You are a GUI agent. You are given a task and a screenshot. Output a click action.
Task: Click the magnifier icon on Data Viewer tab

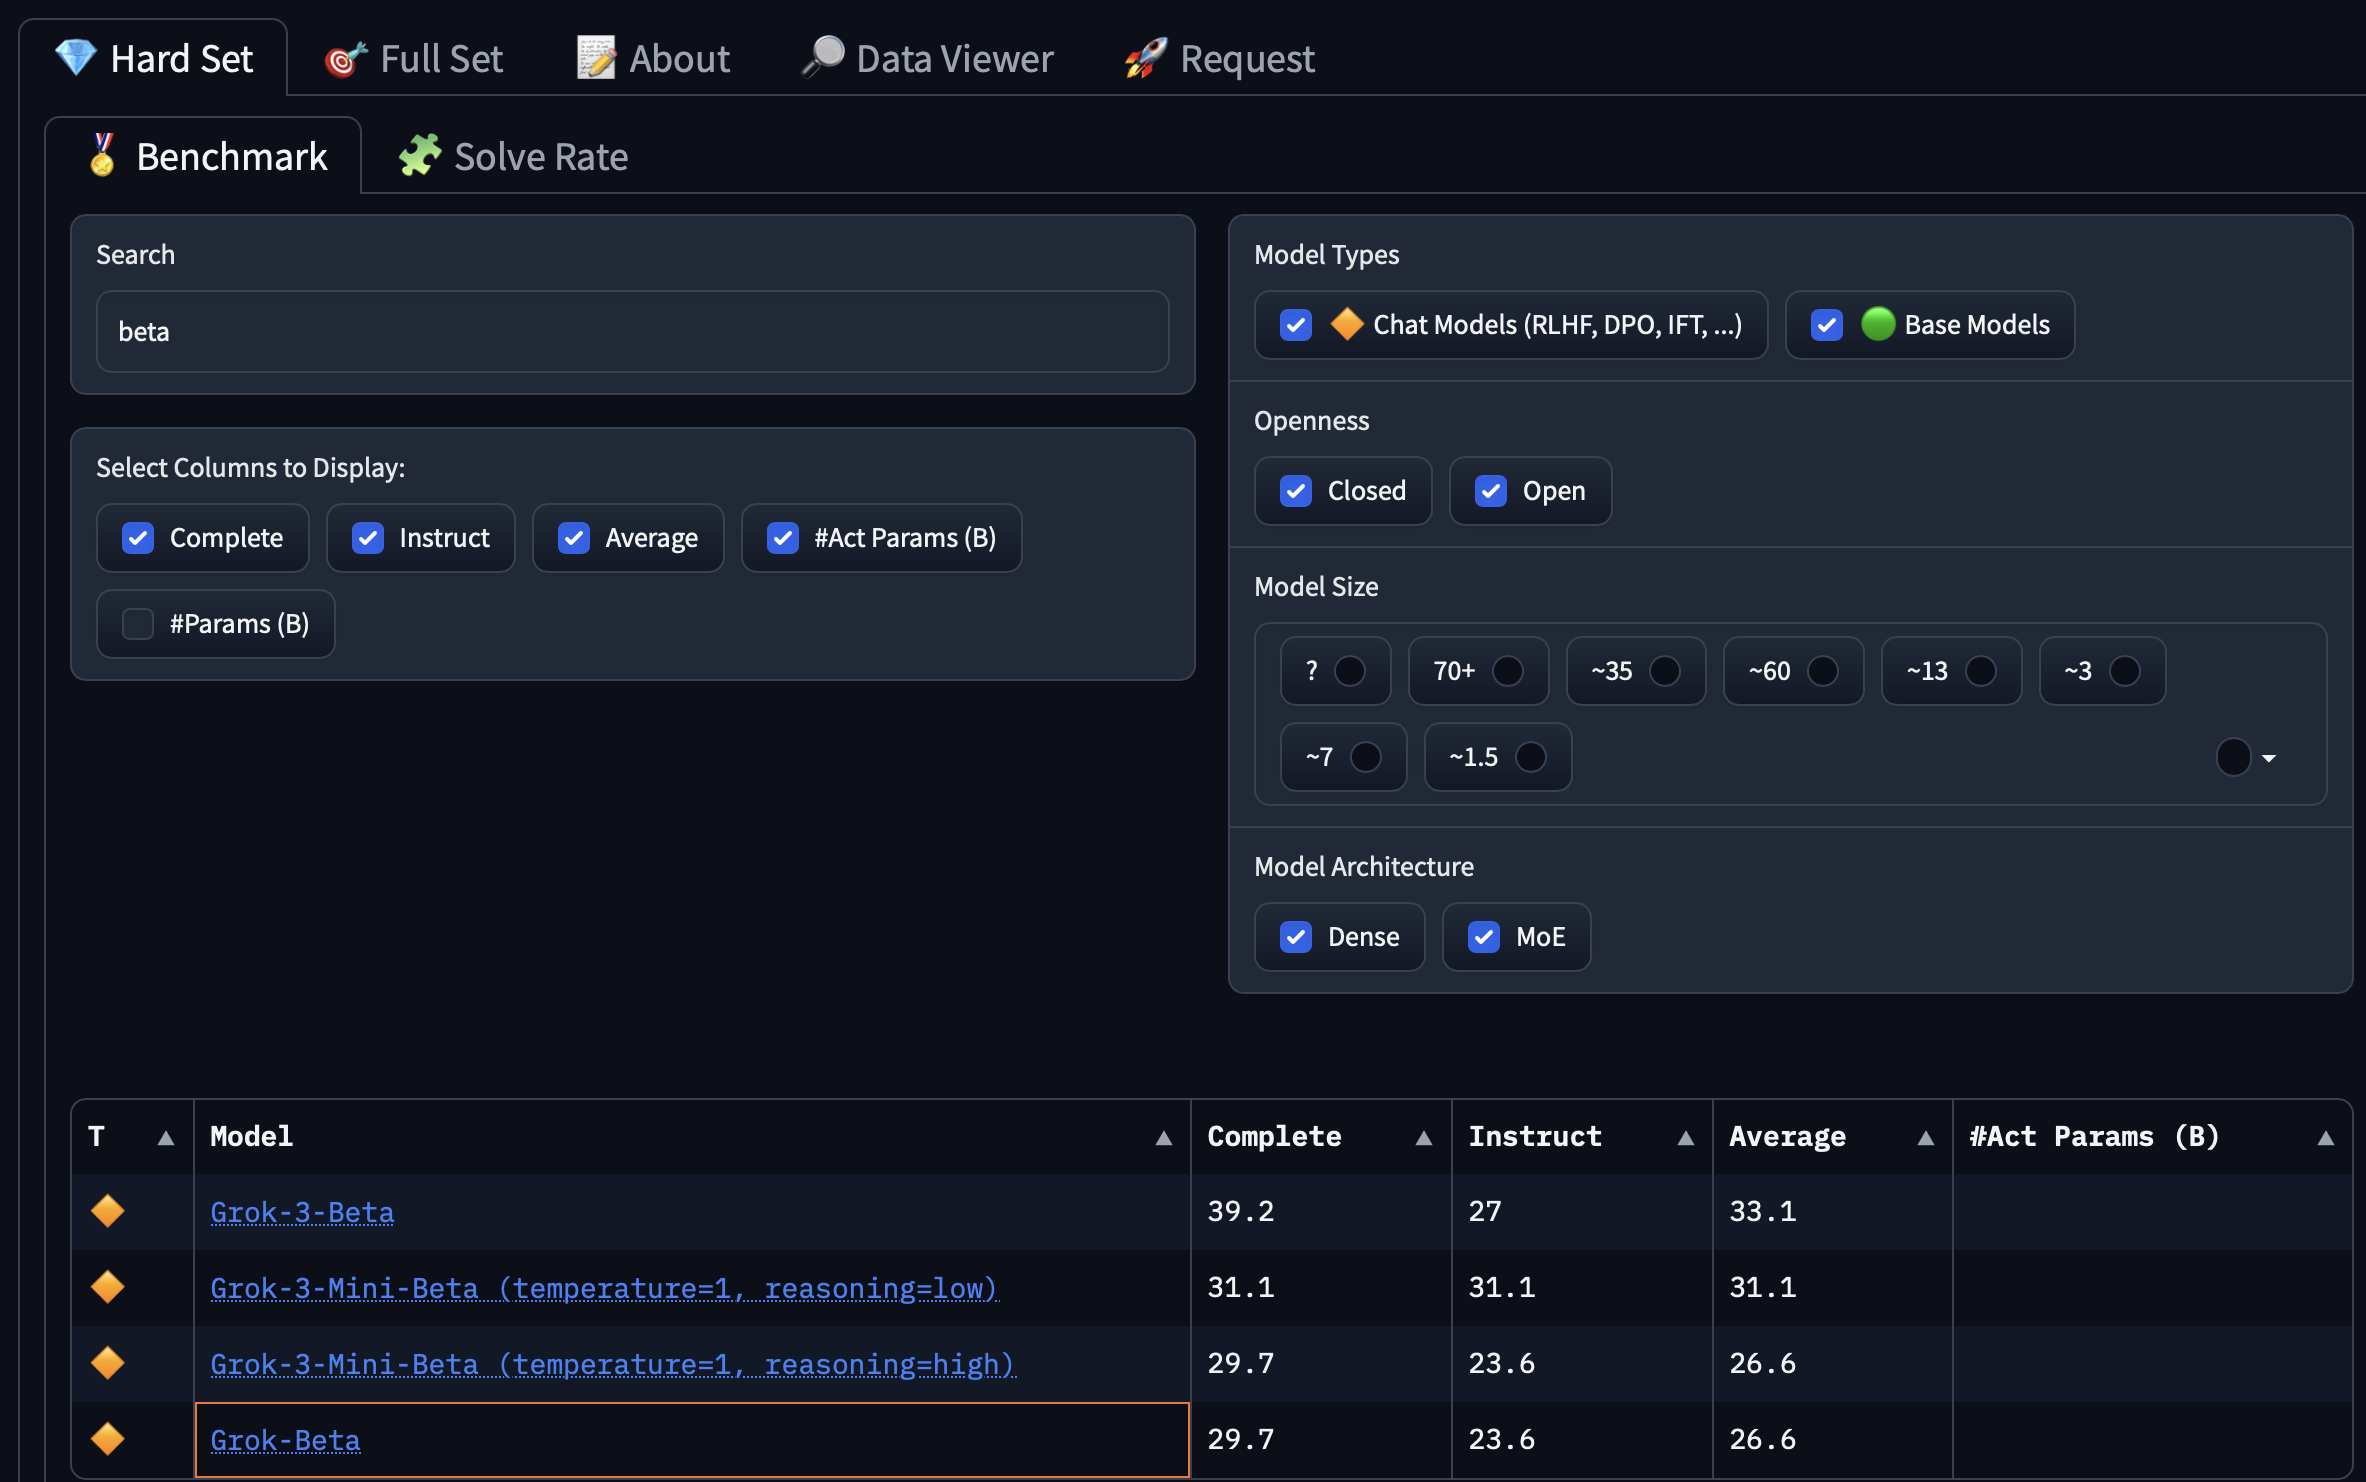tap(823, 57)
